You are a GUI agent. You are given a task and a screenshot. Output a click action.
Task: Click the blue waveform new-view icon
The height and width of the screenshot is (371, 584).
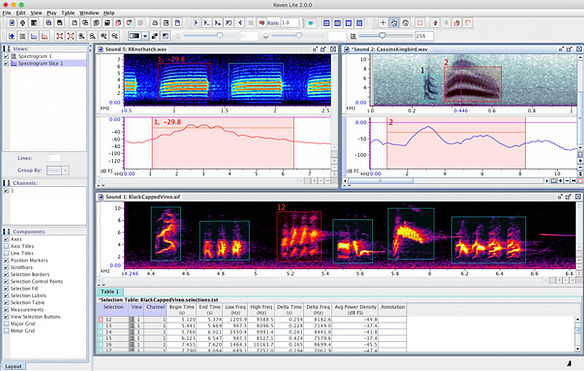click(12, 36)
